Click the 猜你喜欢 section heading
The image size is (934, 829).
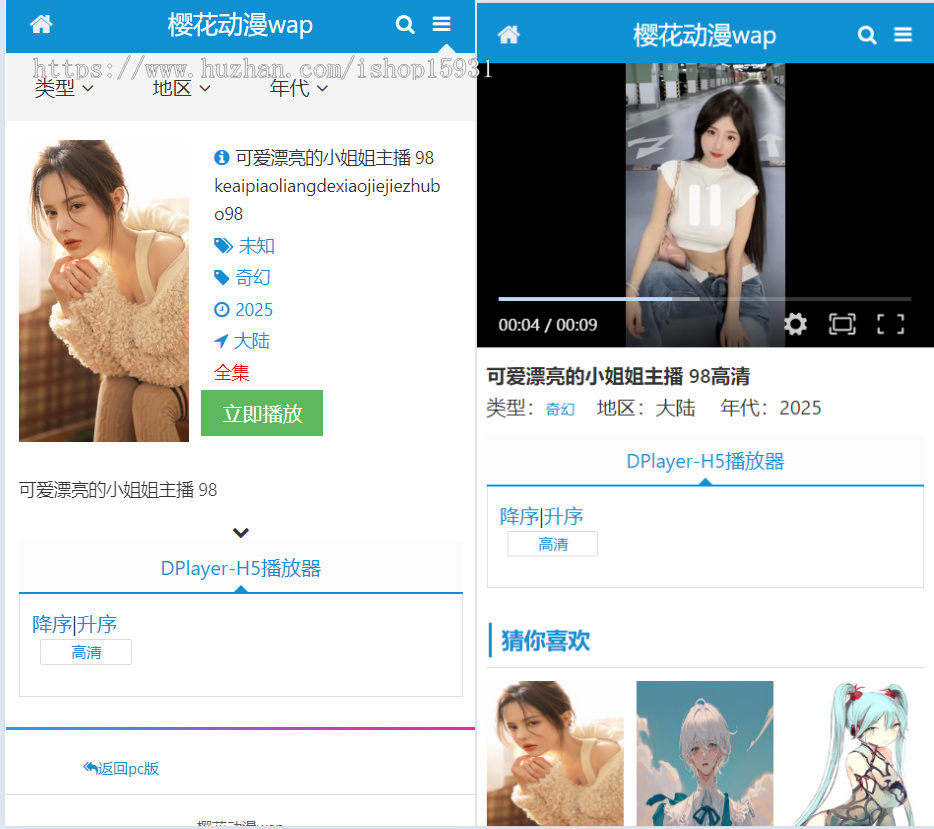click(x=545, y=641)
